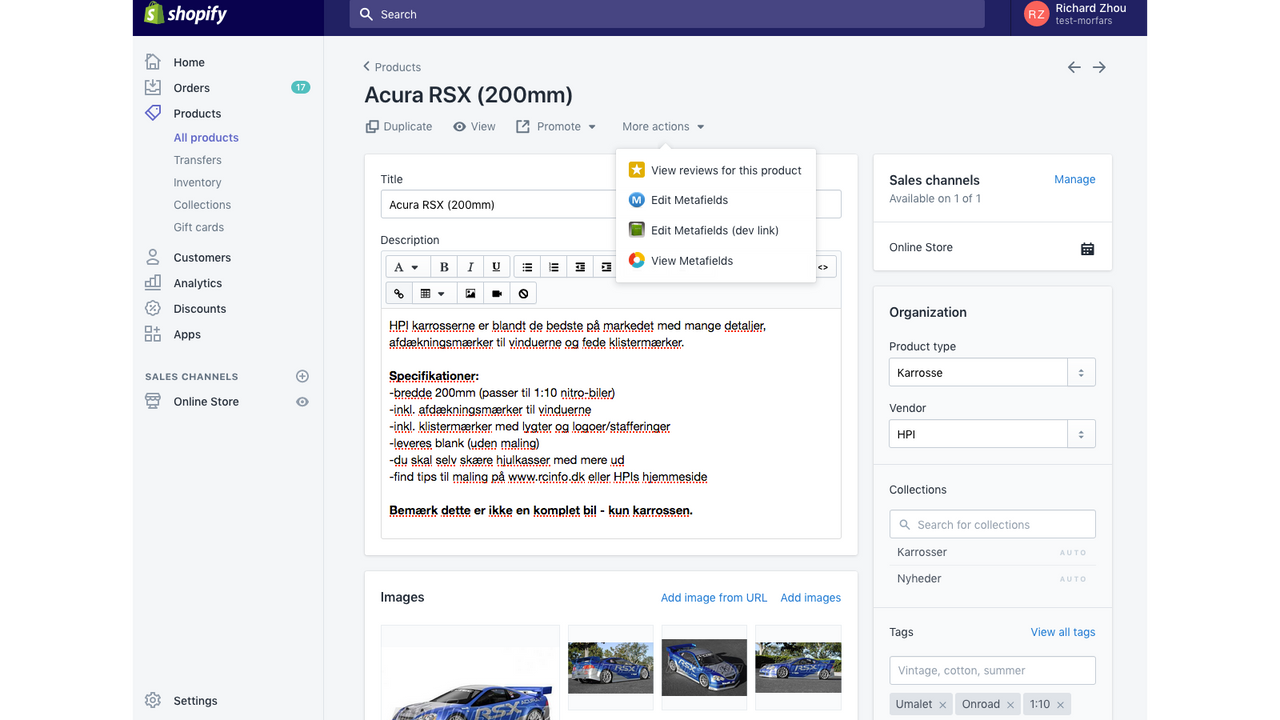
Task: Click the Customers person icon
Action: 153,257
